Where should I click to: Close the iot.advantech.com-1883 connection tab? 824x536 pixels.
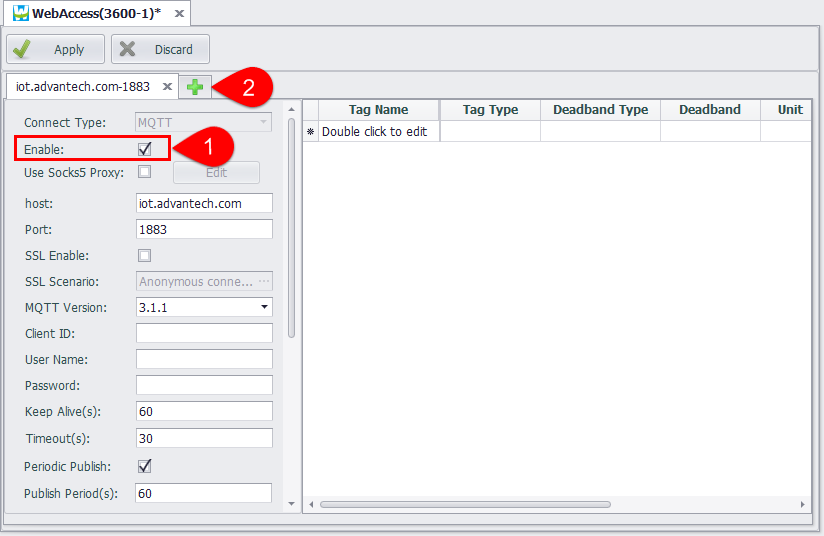[x=167, y=87]
